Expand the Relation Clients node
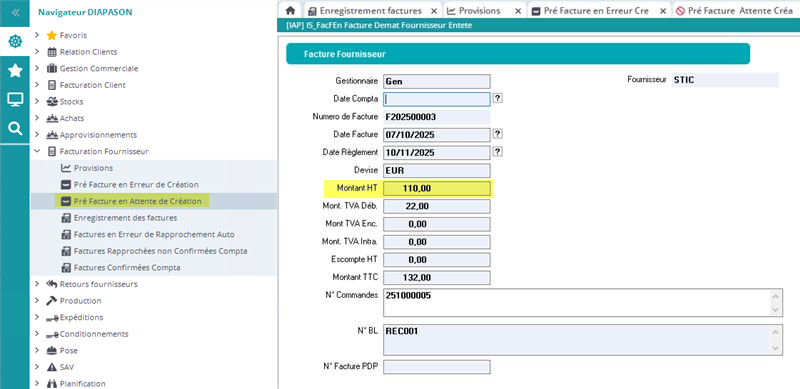Screen dimensions: 800x389 tap(37, 52)
